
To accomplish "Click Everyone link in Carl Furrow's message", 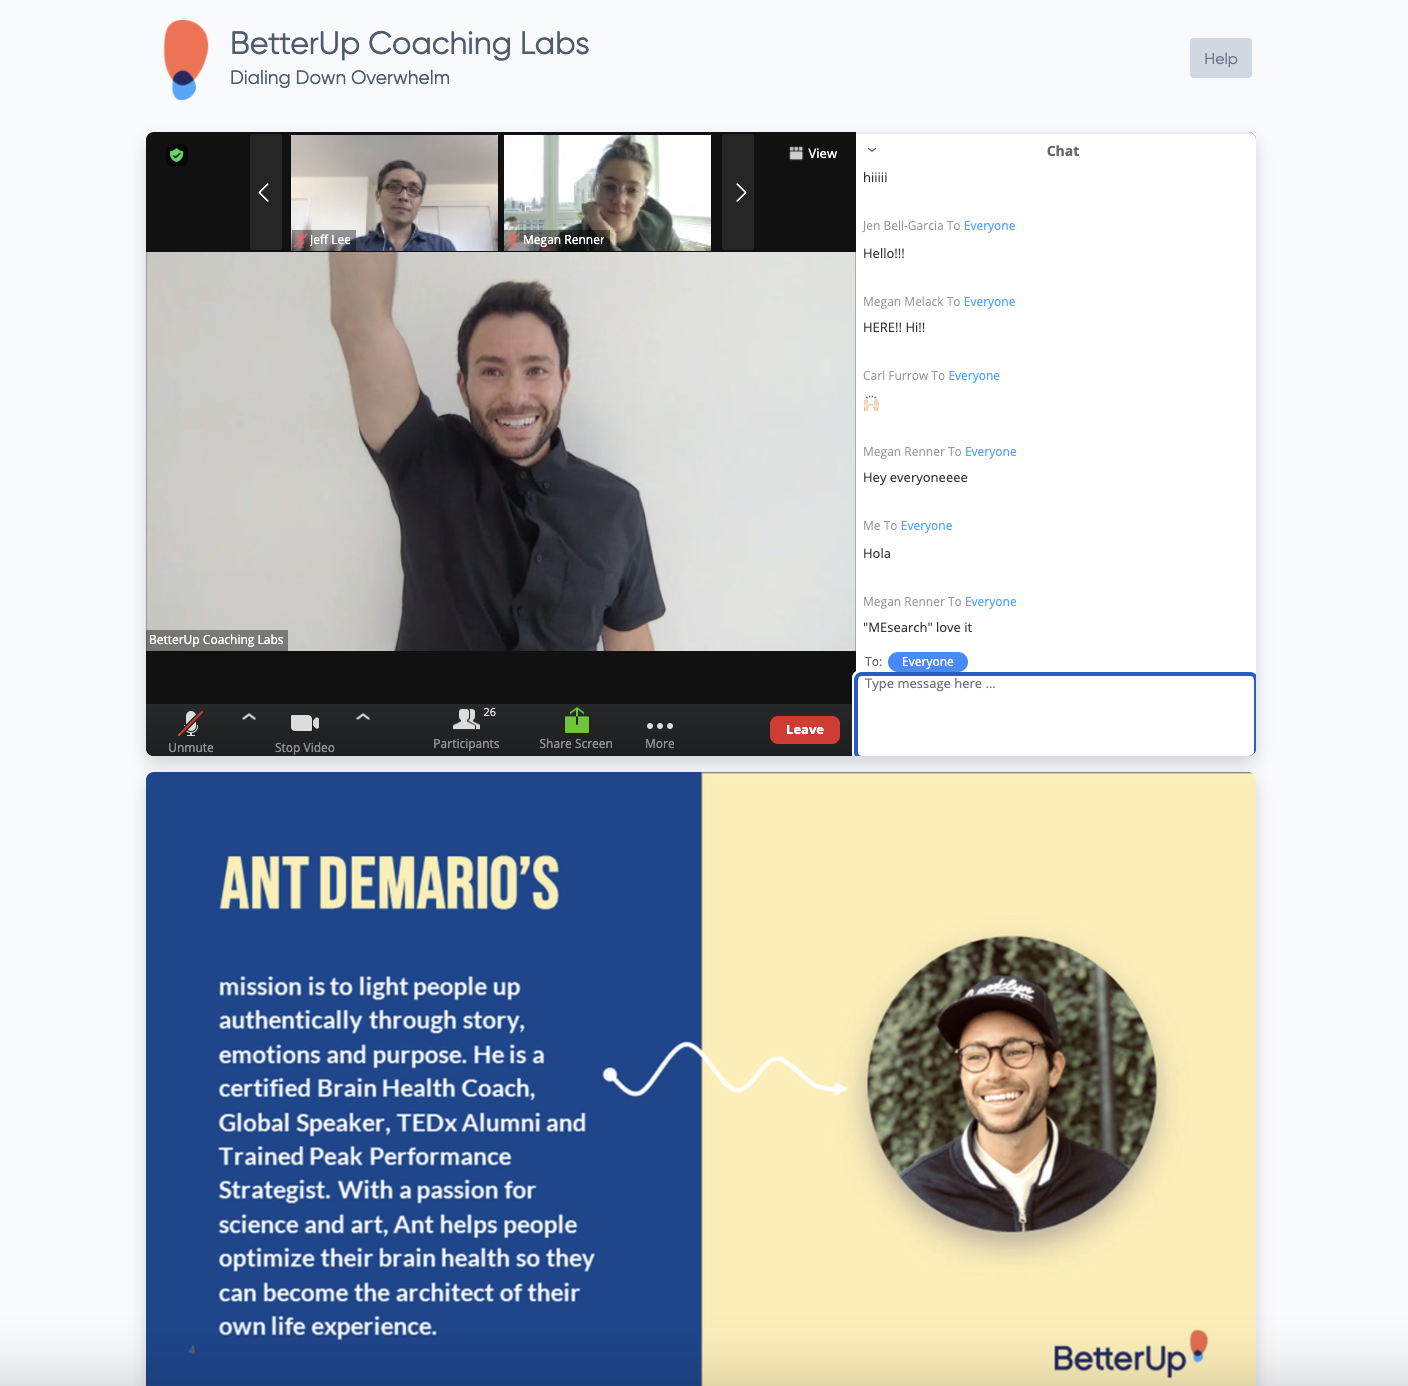I will 974,376.
